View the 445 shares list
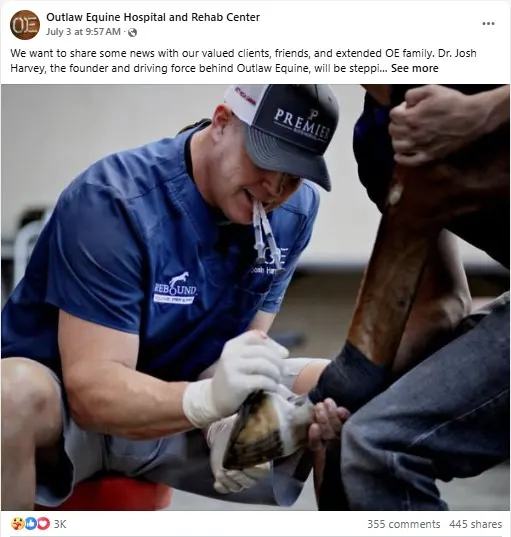Viewport: 511px width, 537px height. (x=475, y=524)
